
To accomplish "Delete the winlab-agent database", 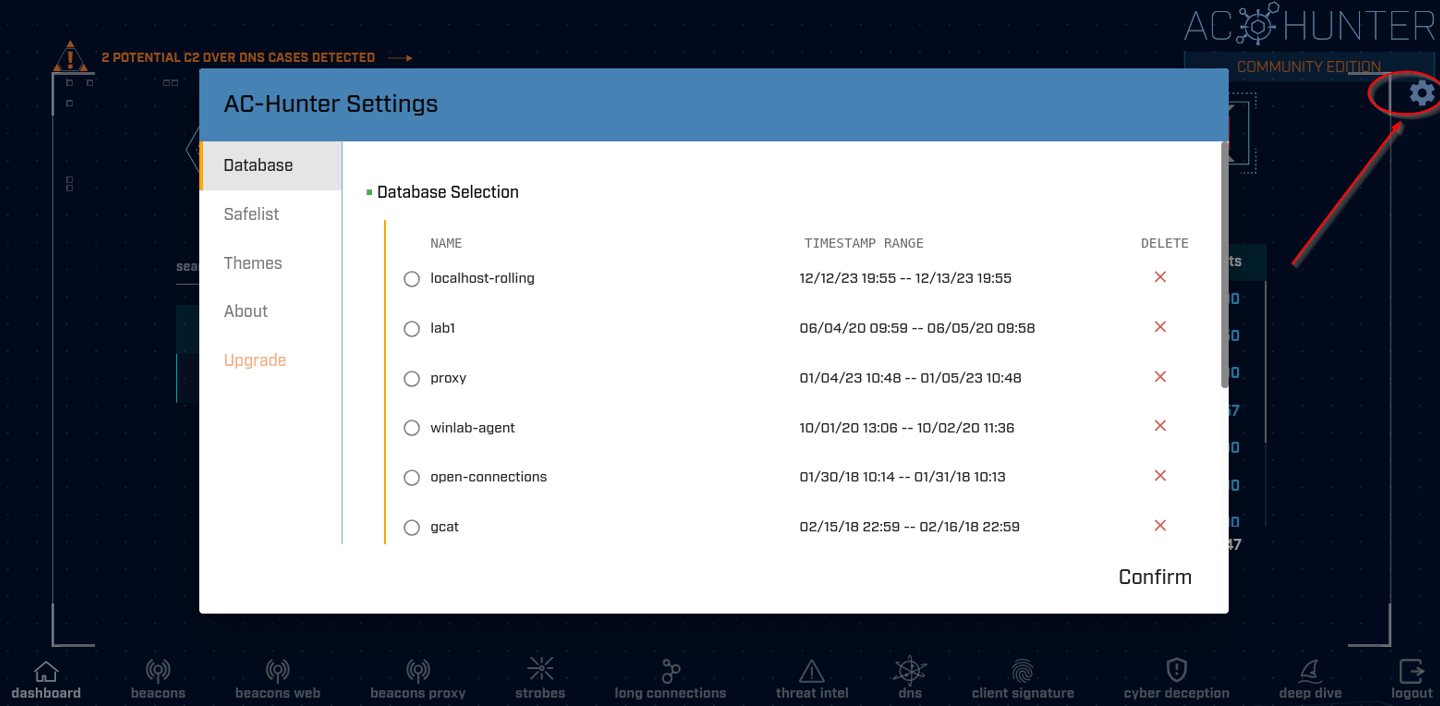I will tap(1160, 426).
